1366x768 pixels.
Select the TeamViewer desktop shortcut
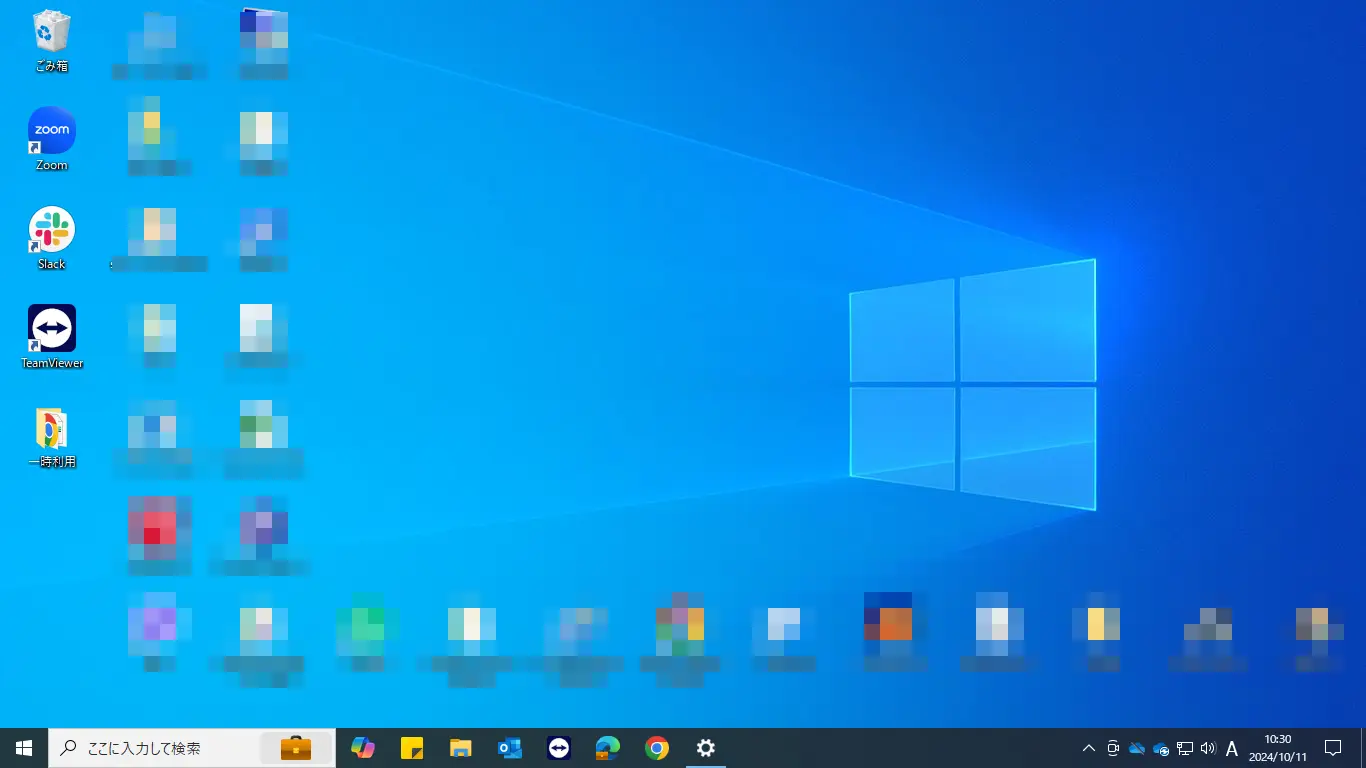(52, 337)
